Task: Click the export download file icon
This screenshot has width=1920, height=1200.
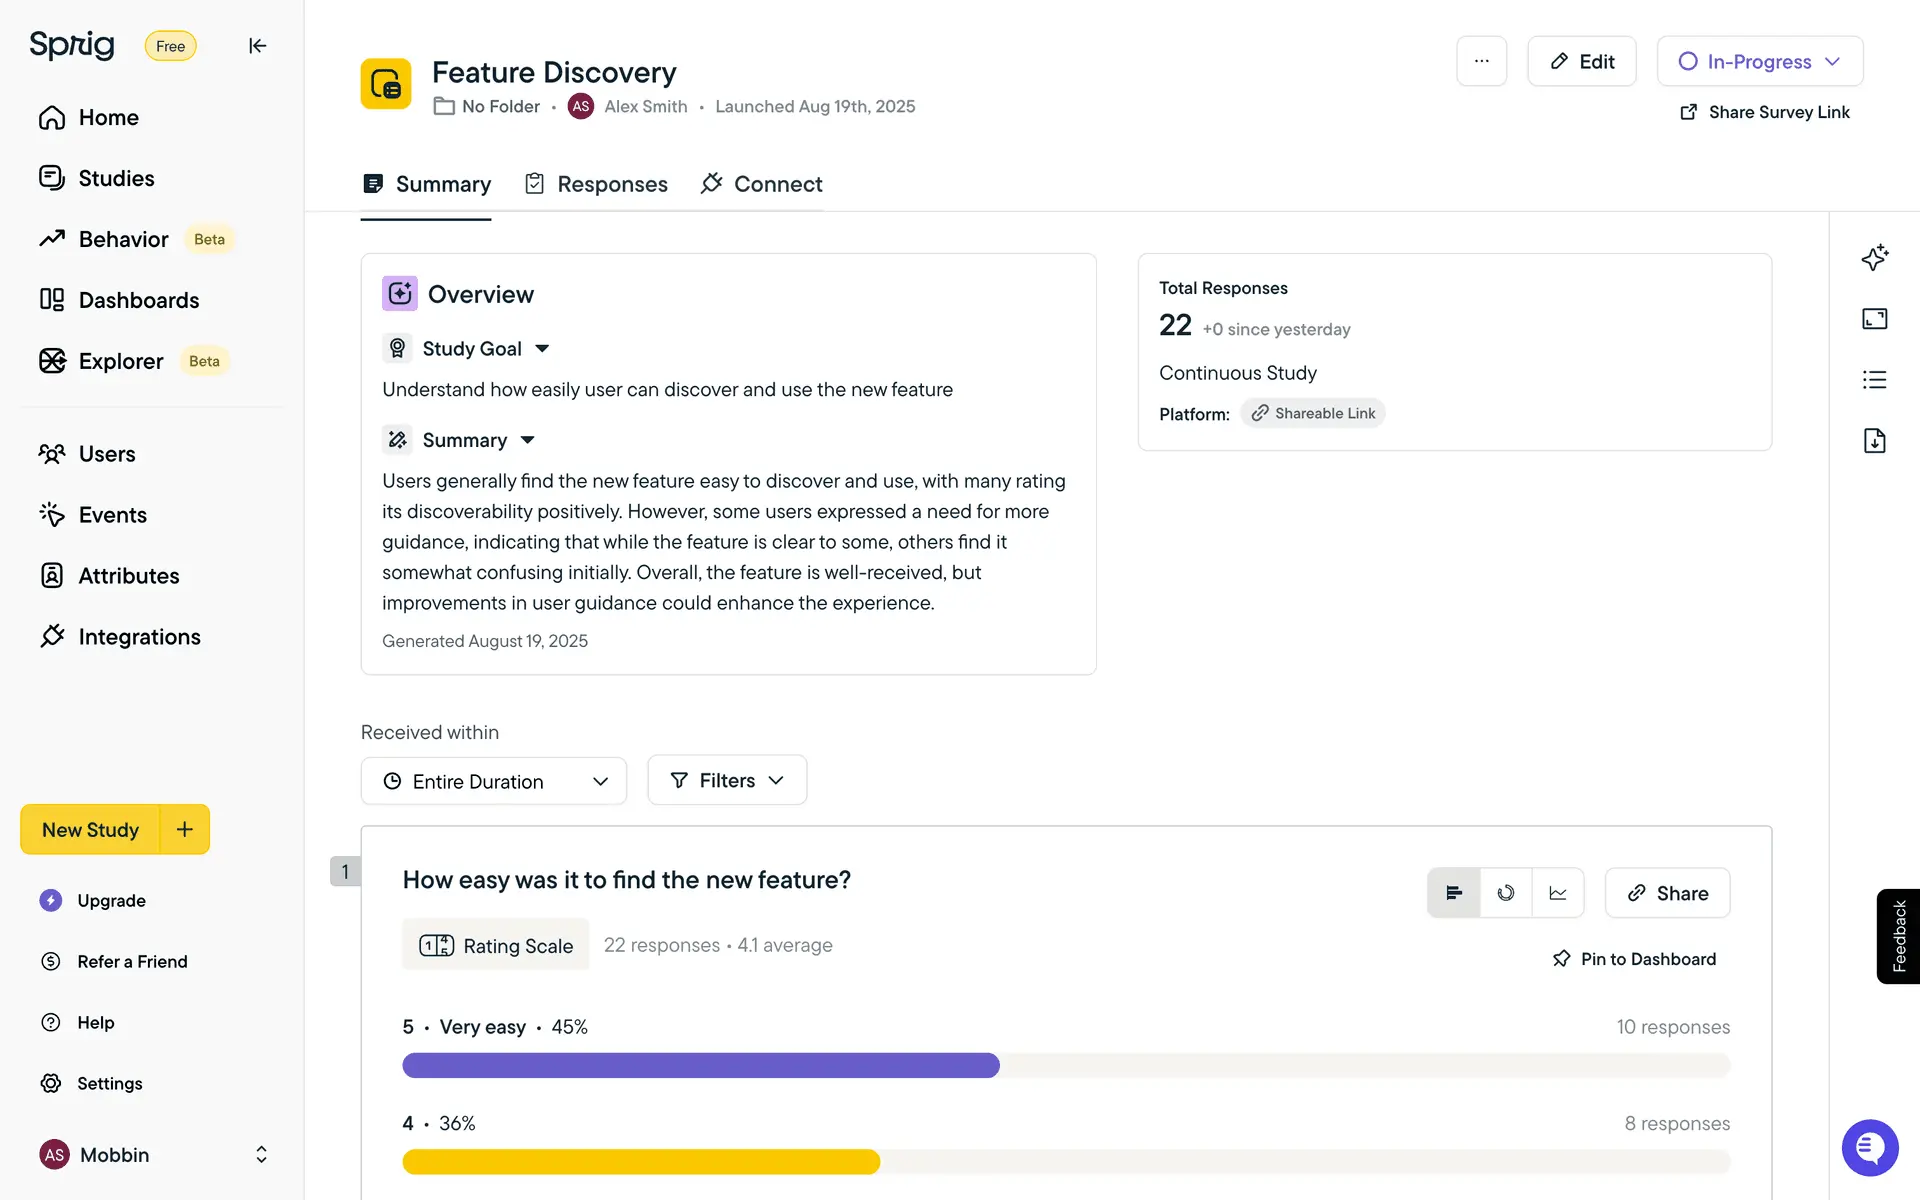Action: point(1874,441)
